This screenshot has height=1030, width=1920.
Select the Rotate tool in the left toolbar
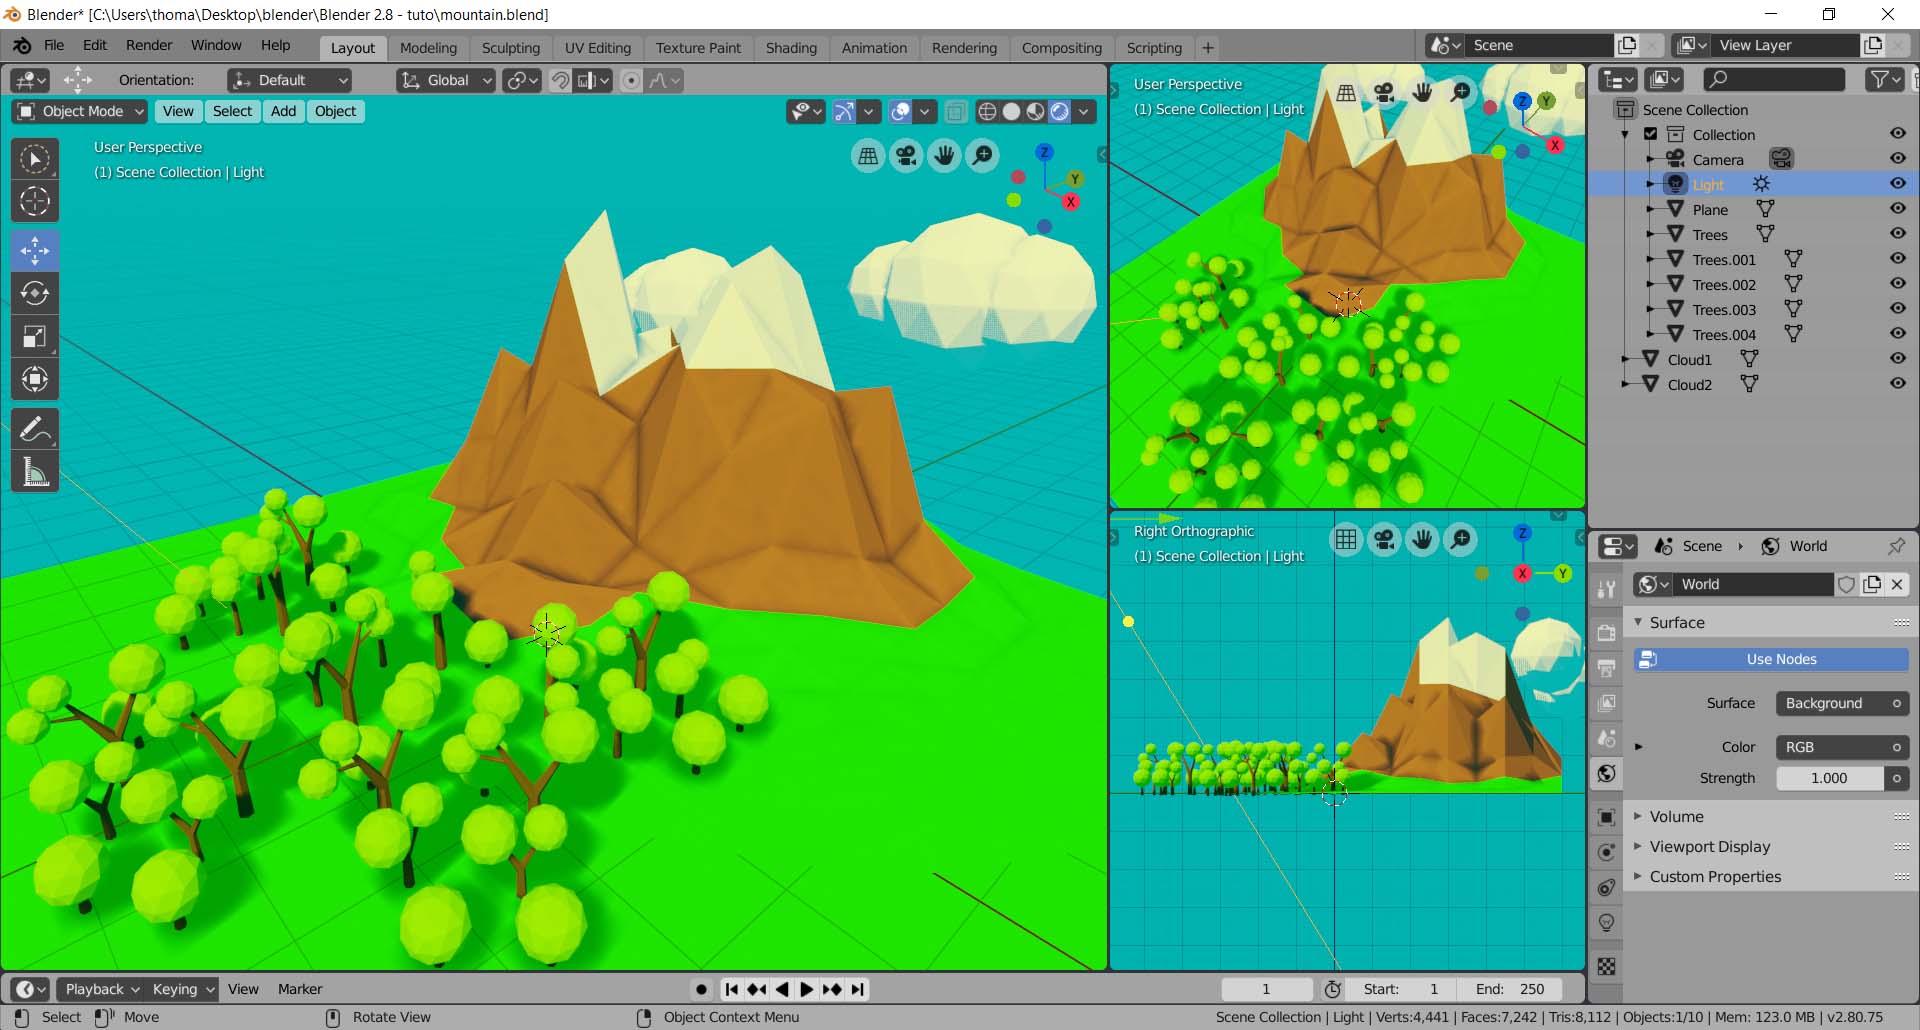[35, 293]
